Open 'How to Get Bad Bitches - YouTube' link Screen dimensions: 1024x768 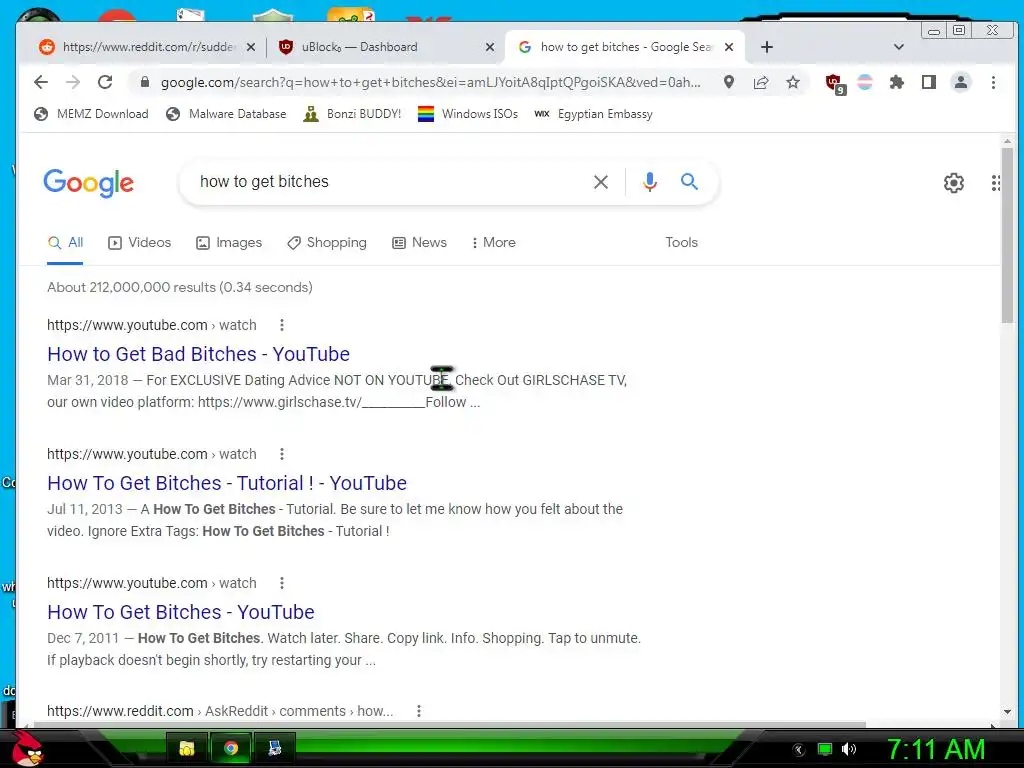tap(199, 354)
